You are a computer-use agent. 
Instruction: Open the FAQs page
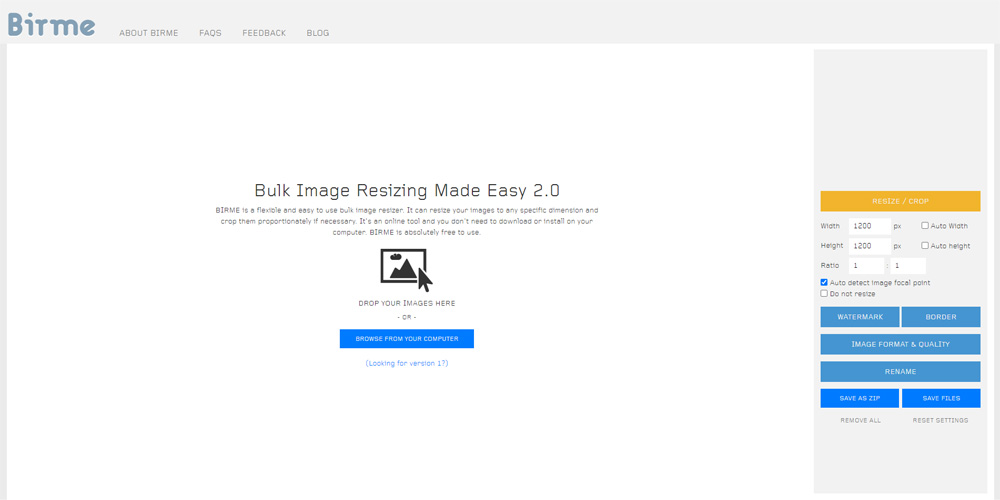[210, 33]
